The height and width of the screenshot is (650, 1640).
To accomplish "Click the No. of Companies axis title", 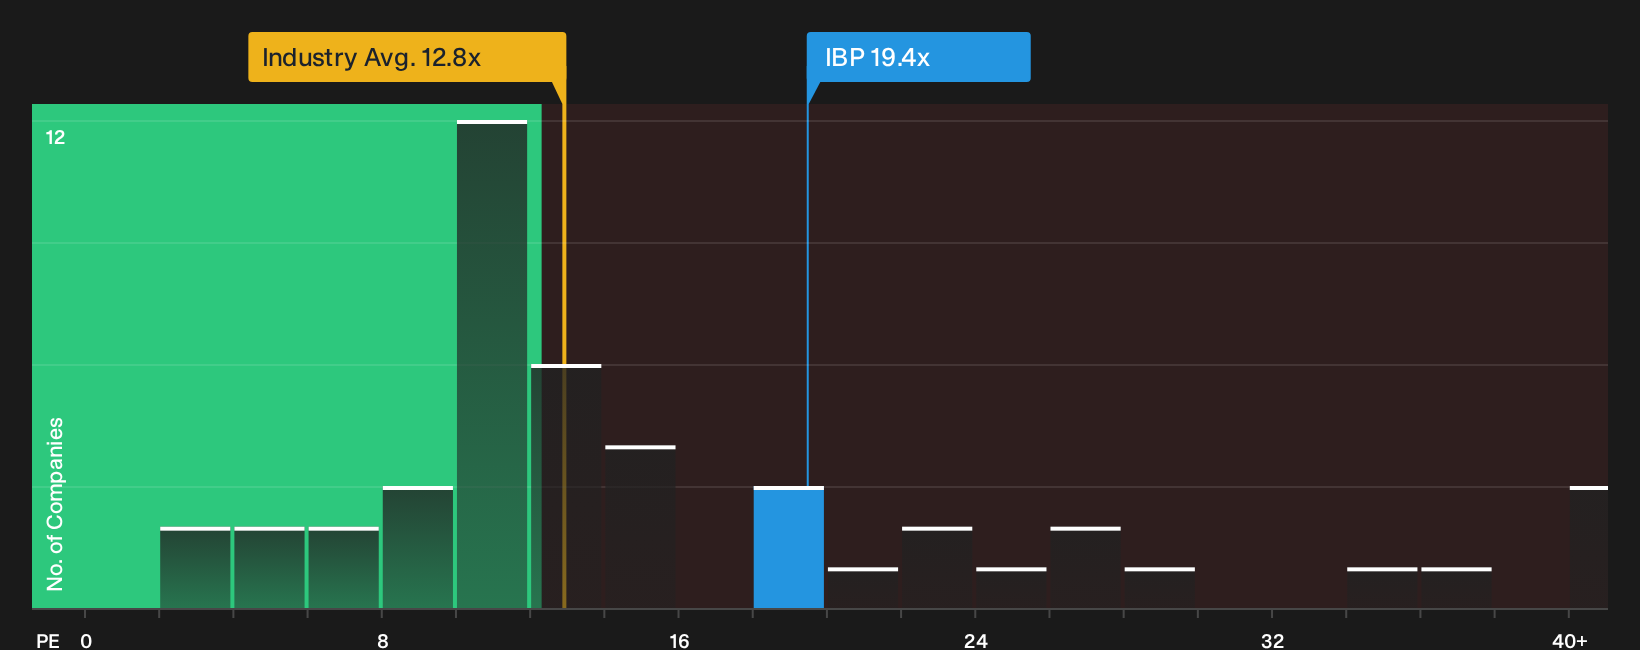I will 55,503.
